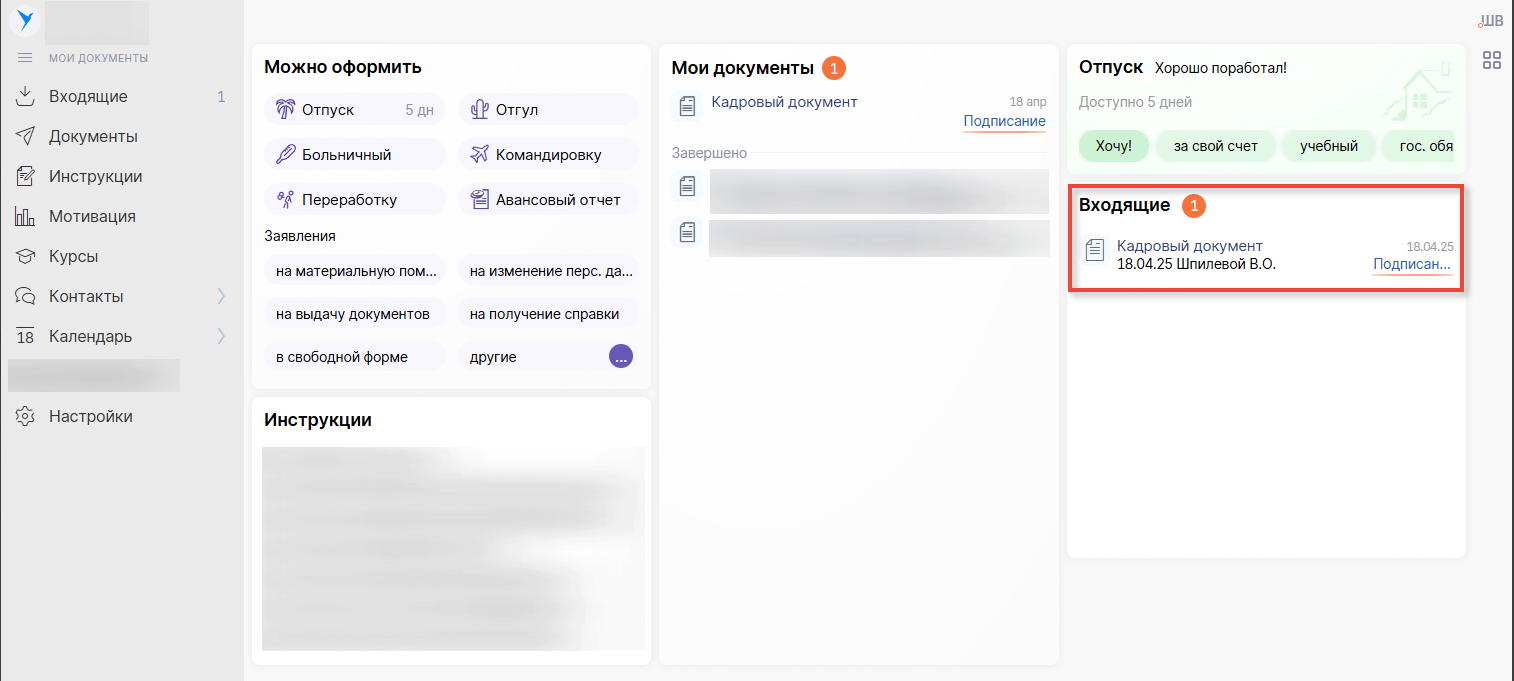Image resolution: width=1514 pixels, height=681 pixels.
Task: Start a Командировку request
Action: click(548, 155)
